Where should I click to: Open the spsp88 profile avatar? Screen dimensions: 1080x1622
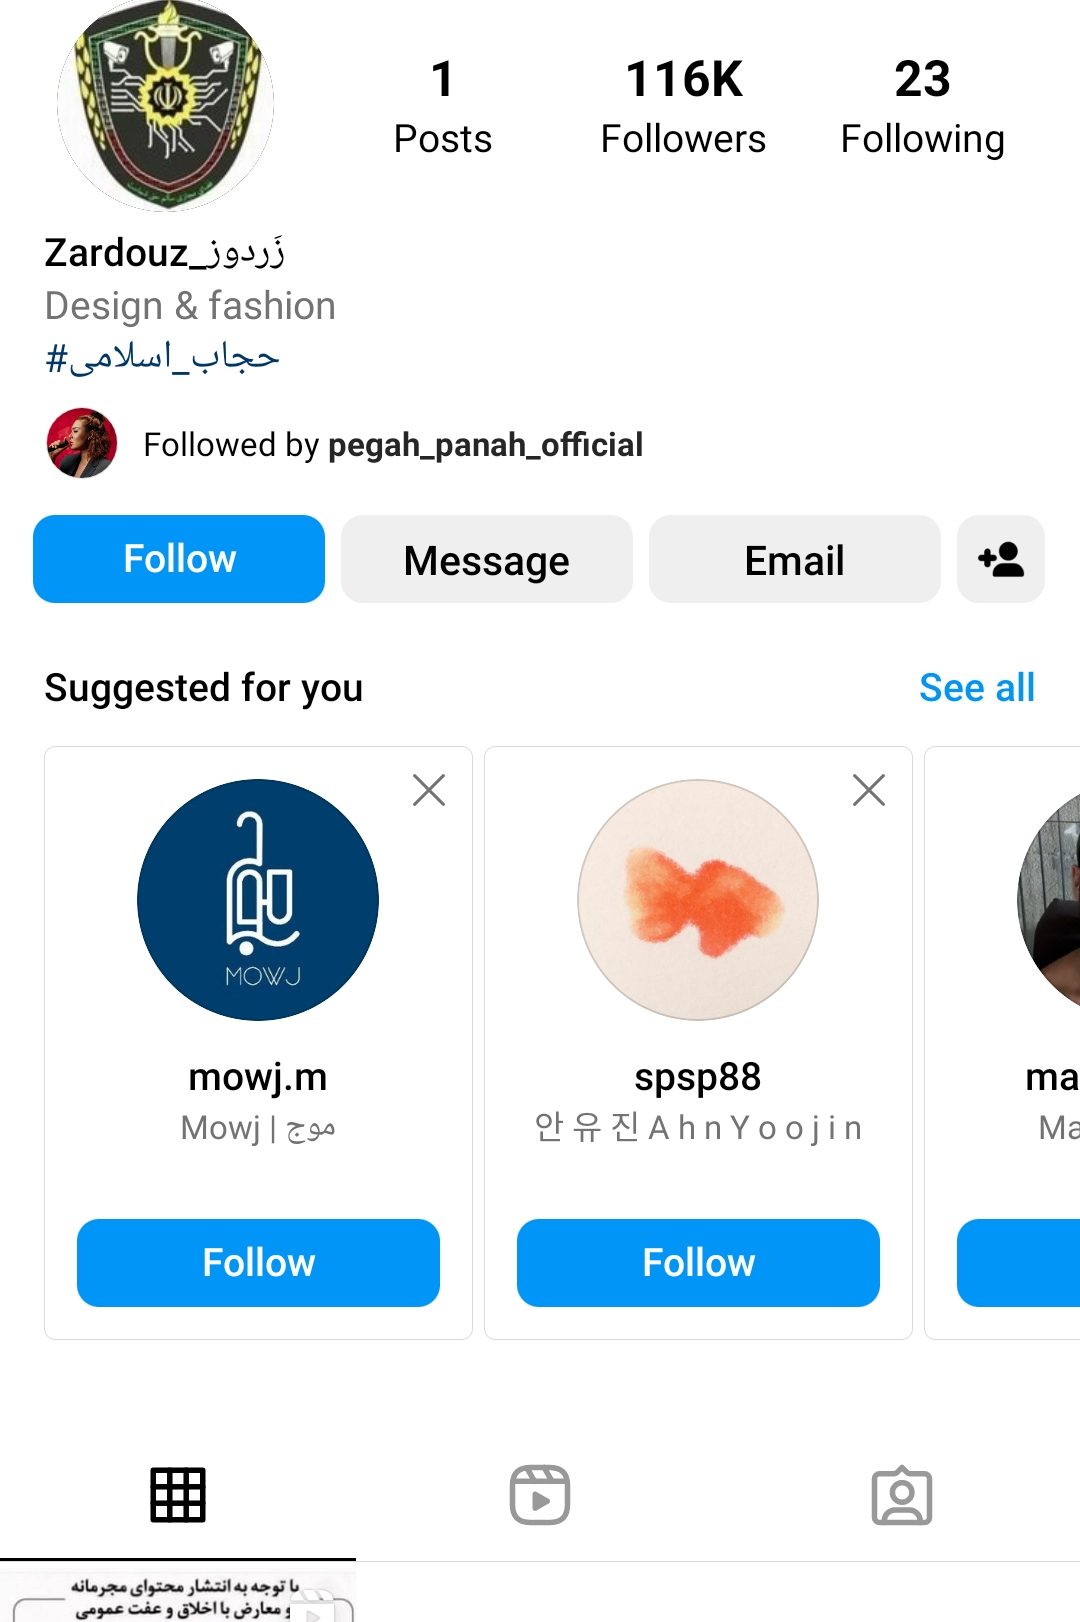tap(698, 900)
